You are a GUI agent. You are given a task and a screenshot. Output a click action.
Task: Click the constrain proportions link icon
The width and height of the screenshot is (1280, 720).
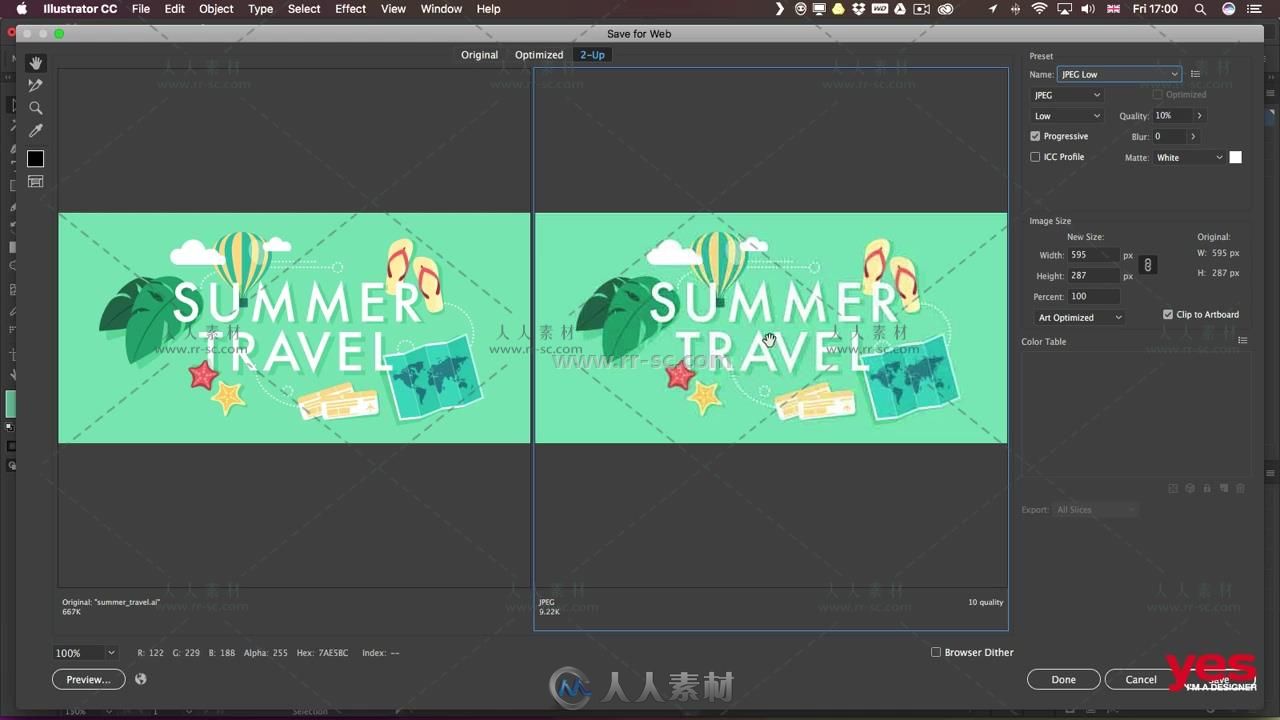tap(1148, 265)
